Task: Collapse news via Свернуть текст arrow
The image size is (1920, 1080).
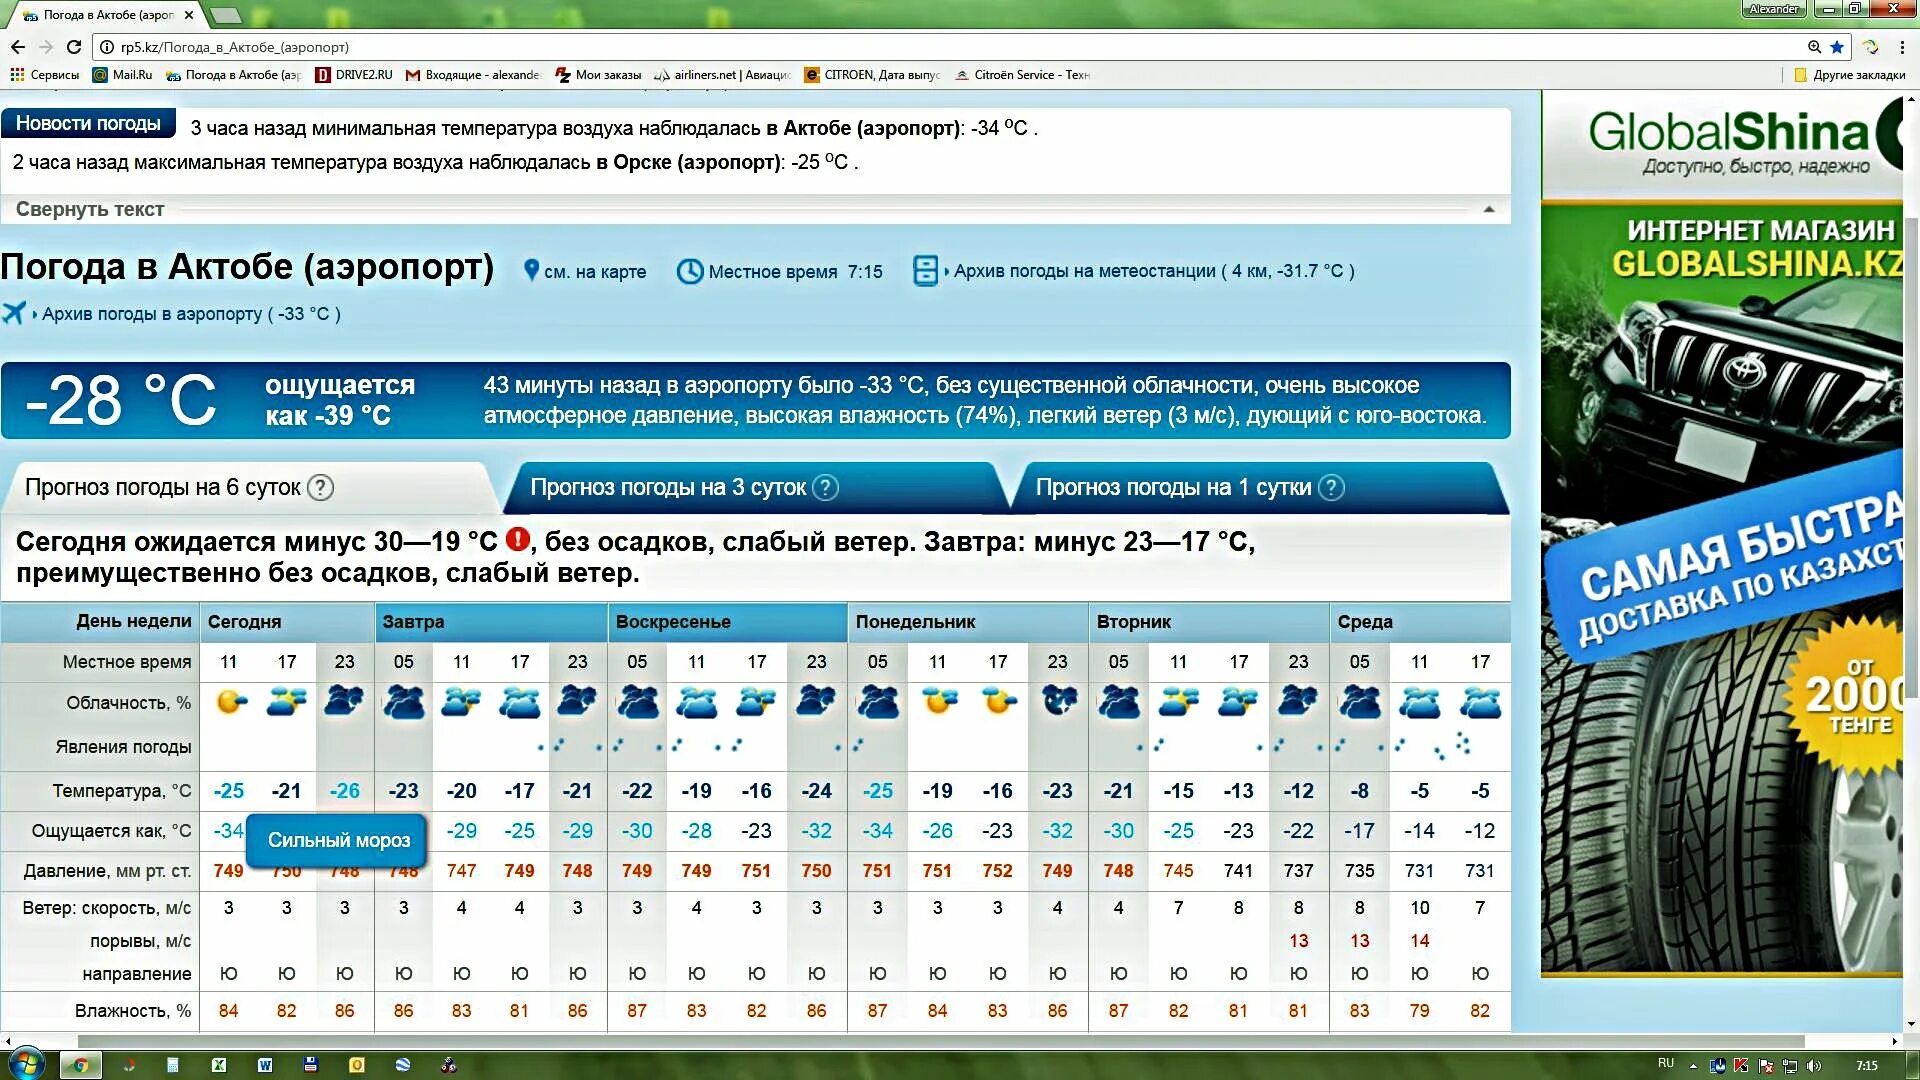Action: (1489, 210)
